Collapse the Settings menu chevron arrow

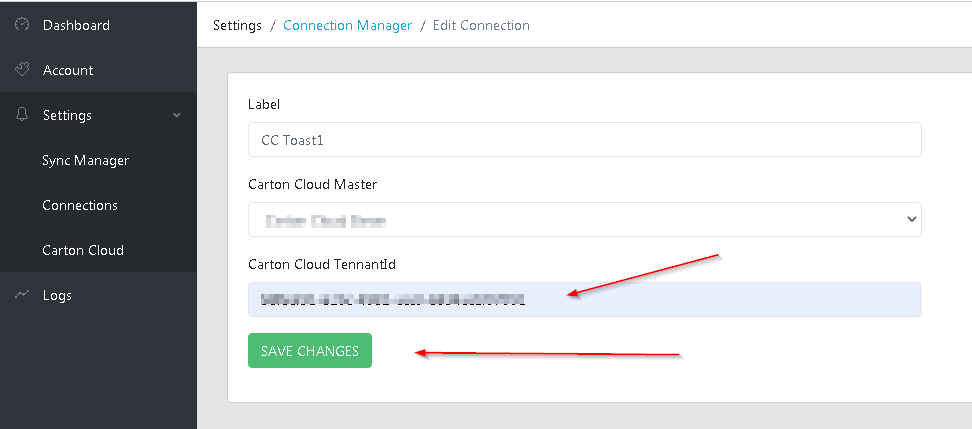click(177, 115)
